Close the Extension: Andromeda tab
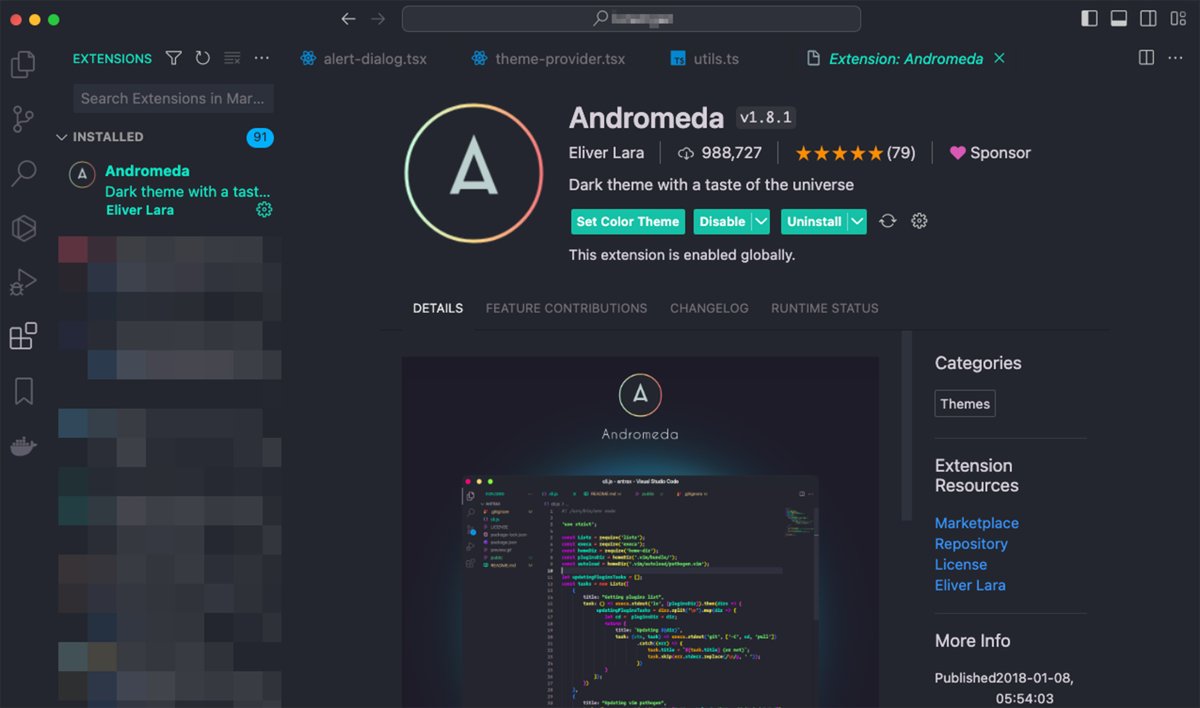The height and width of the screenshot is (708, 1200). (x=999, y=59)
